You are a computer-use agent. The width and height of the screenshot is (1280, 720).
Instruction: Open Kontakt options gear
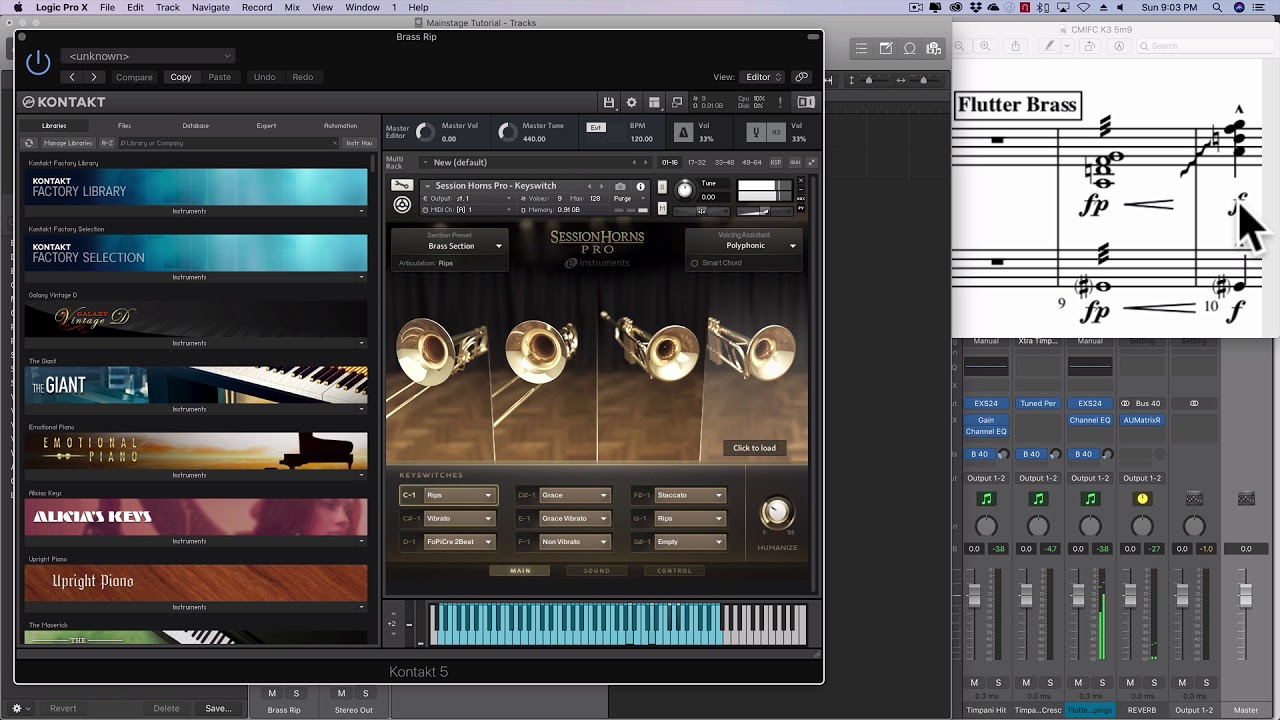point(631,102)
